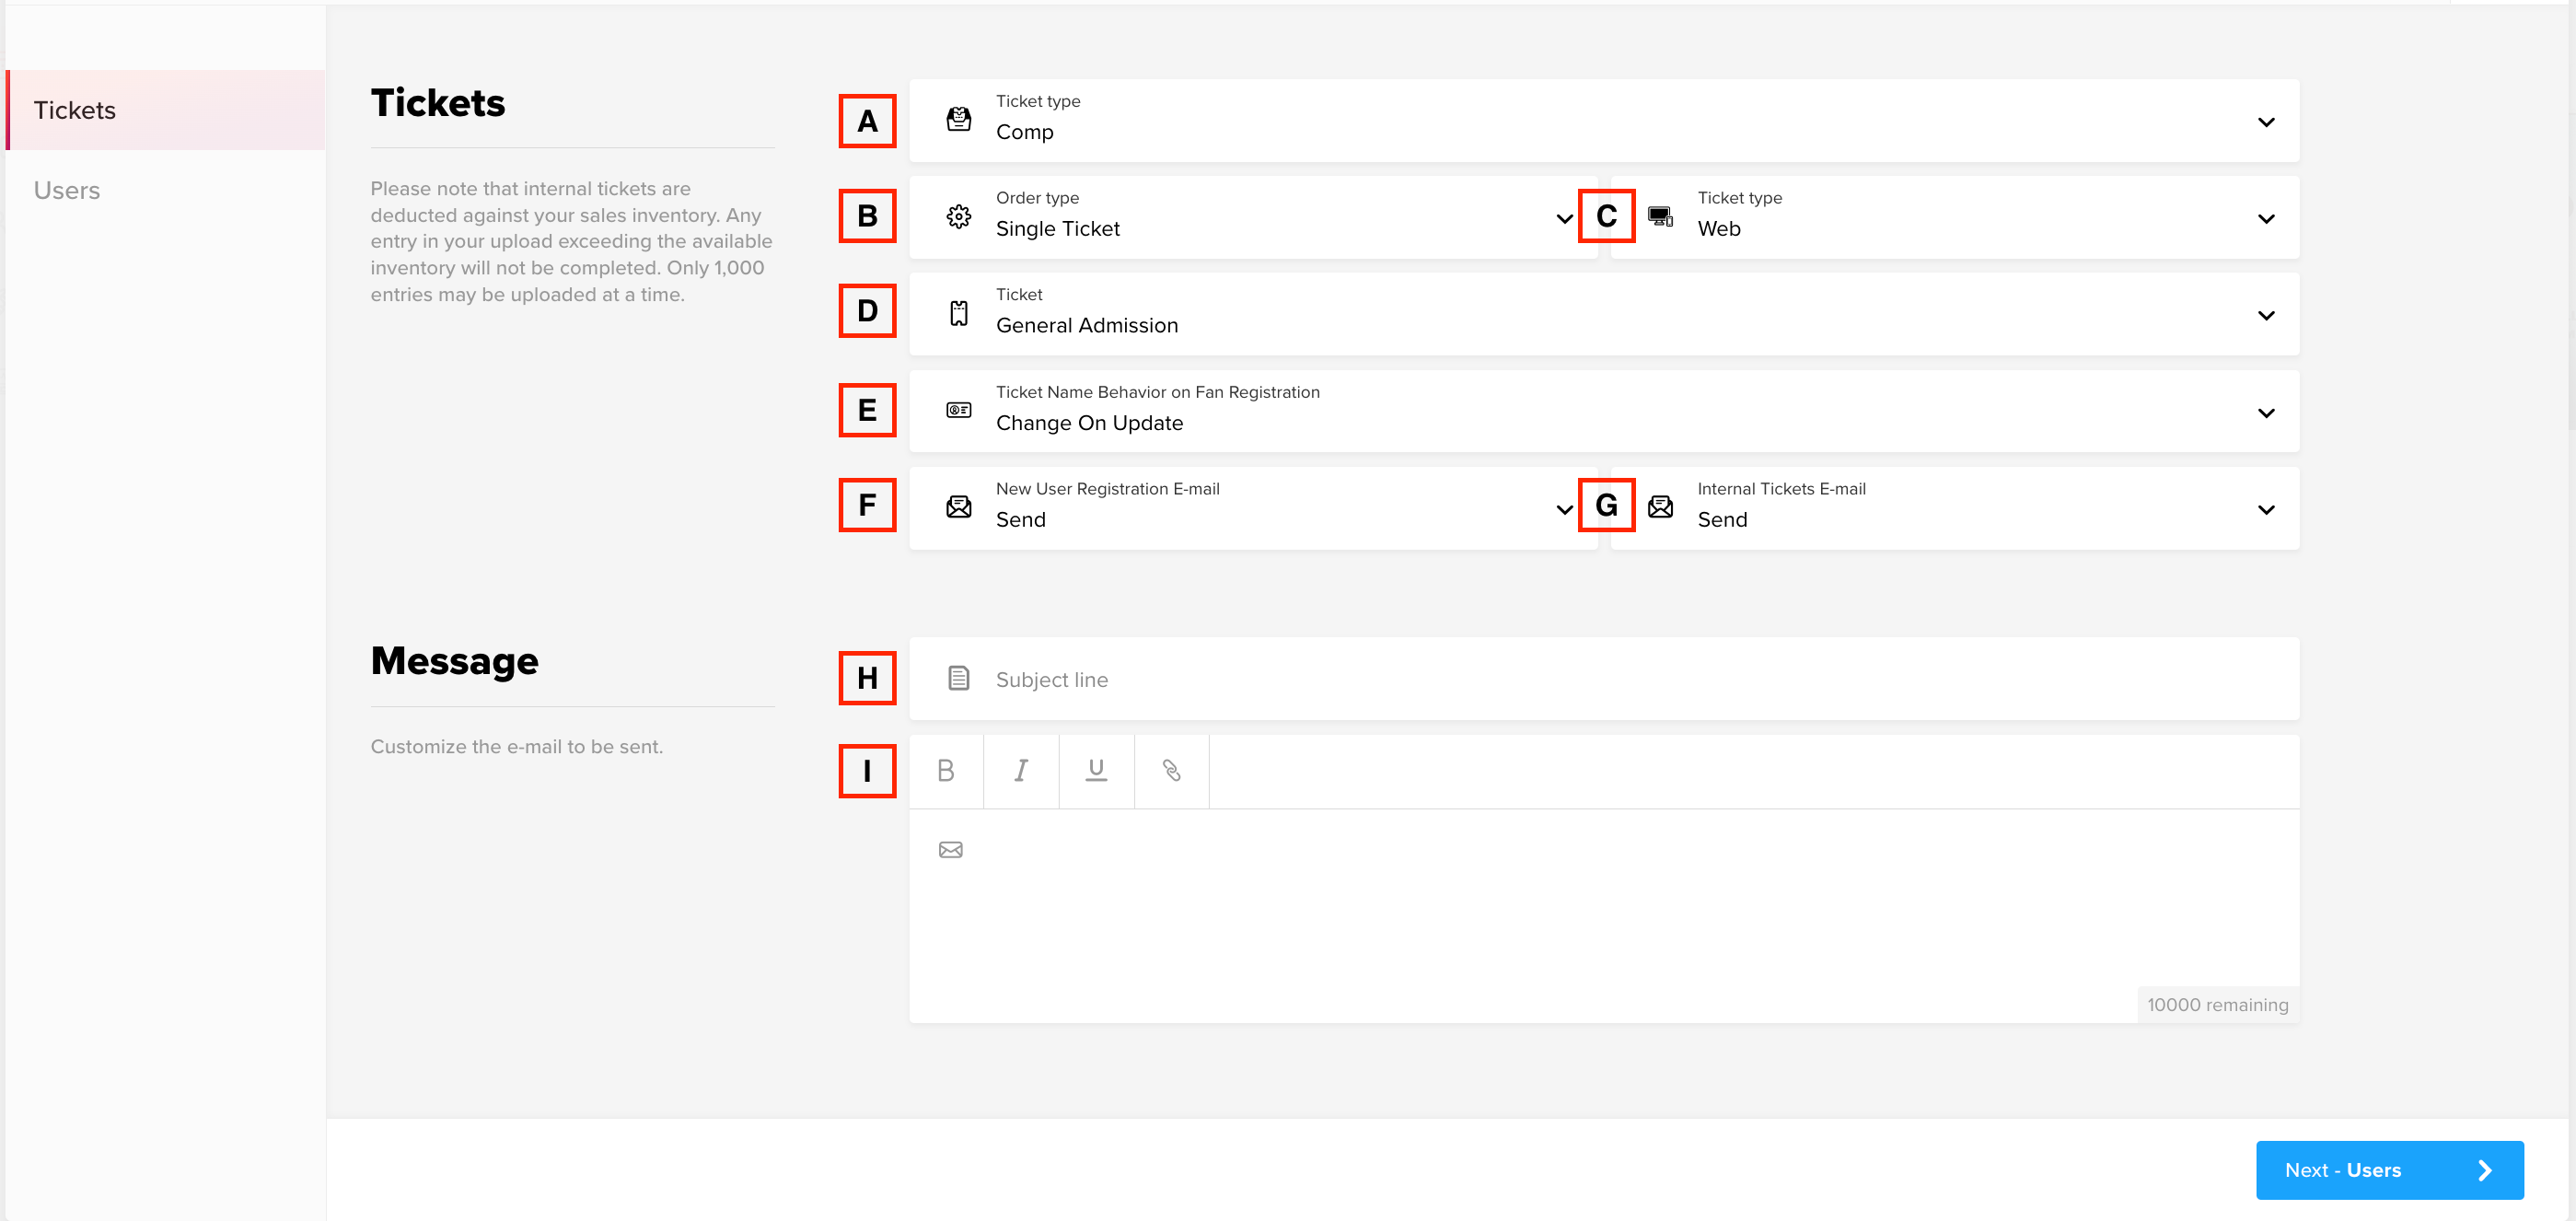
Task: Click the Subject line document icon
Action: [x=958, y=679]
